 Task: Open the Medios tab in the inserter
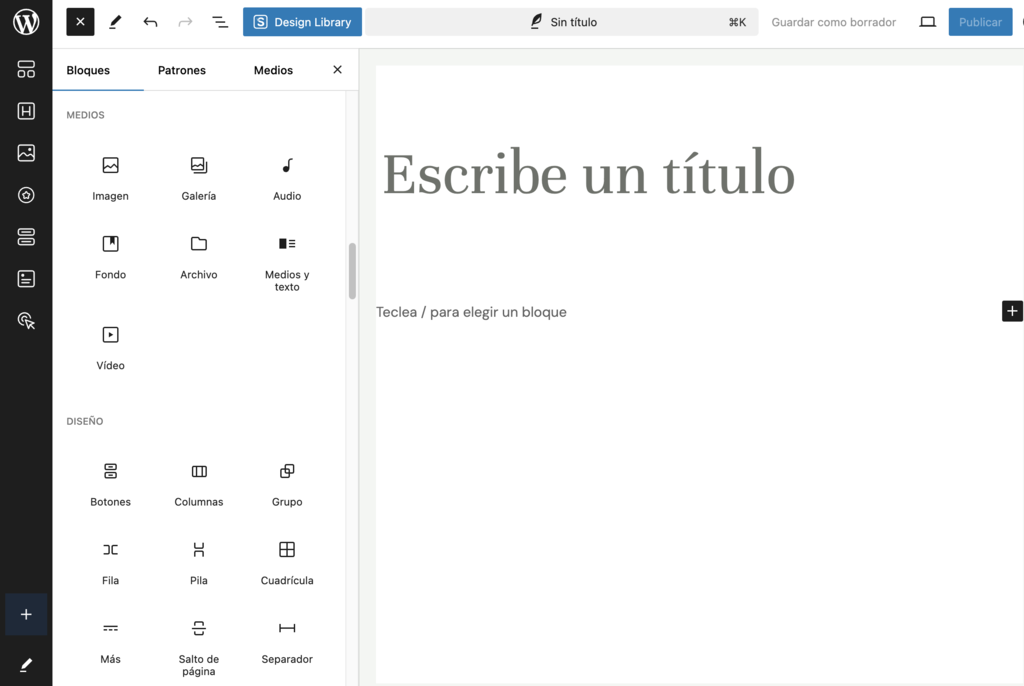[272, 70]
